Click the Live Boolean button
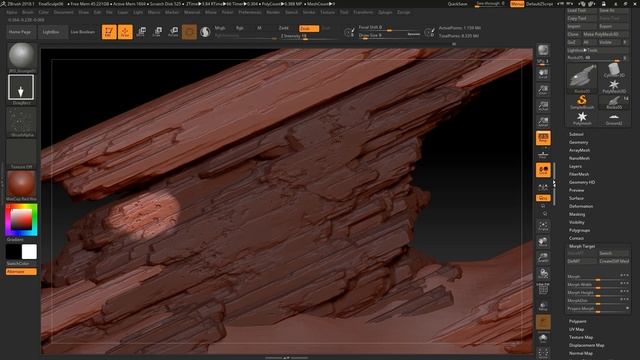640x360 pixels. [82, 32]
